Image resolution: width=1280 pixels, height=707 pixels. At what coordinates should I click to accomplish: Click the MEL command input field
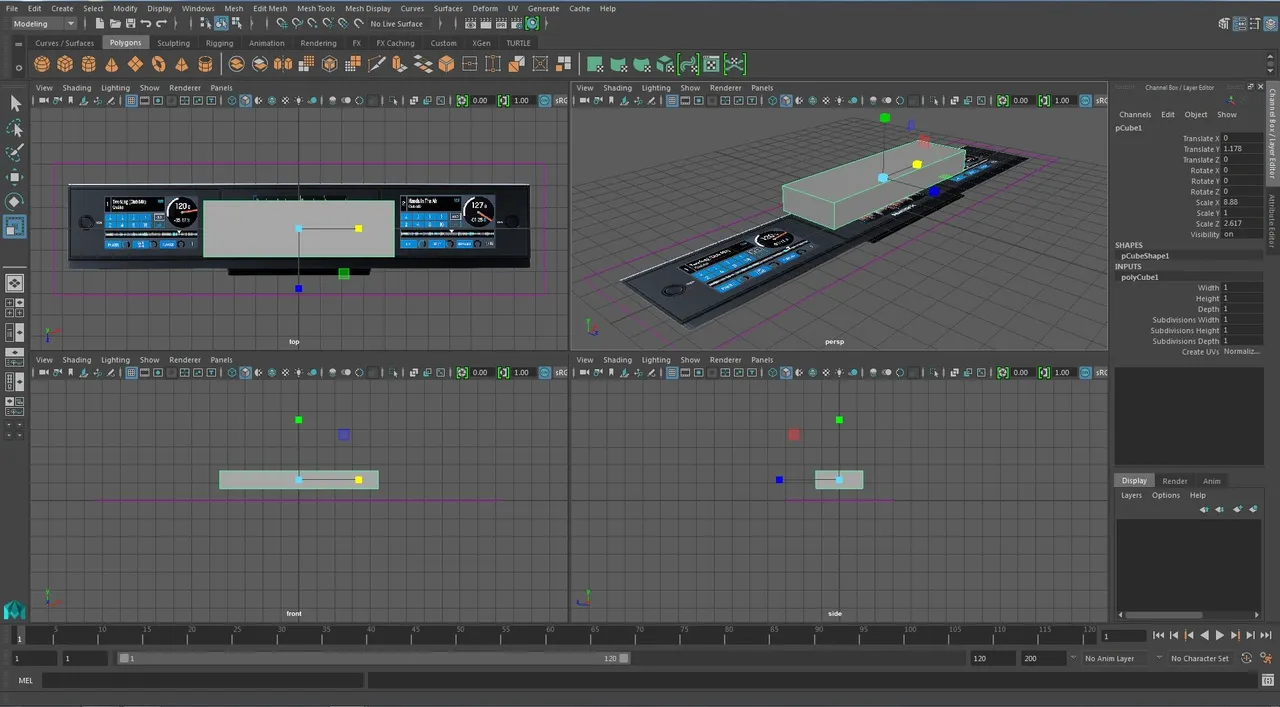203,680
